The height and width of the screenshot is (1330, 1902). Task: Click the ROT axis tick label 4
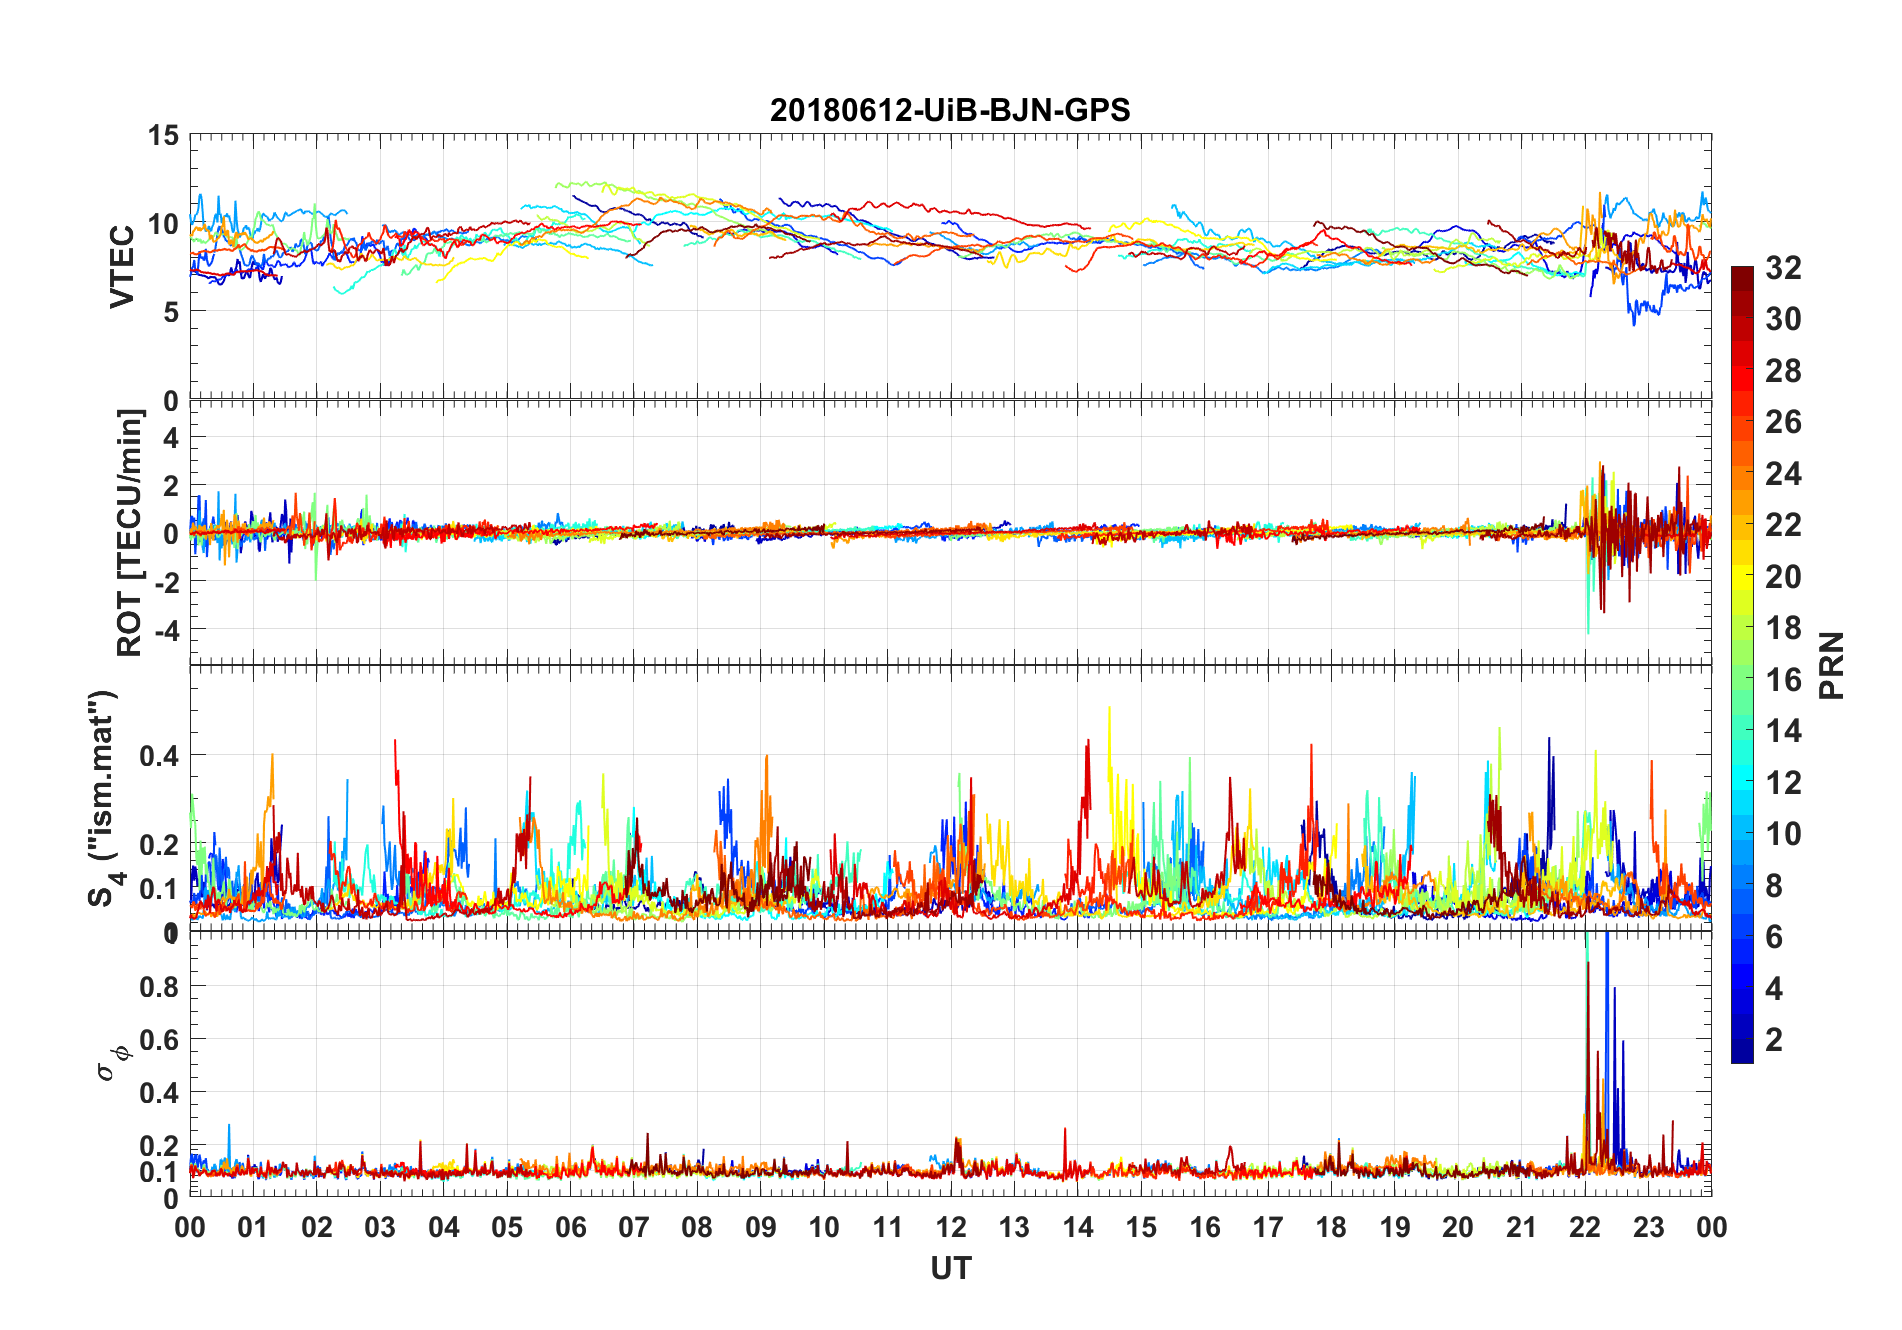point(171,438)
